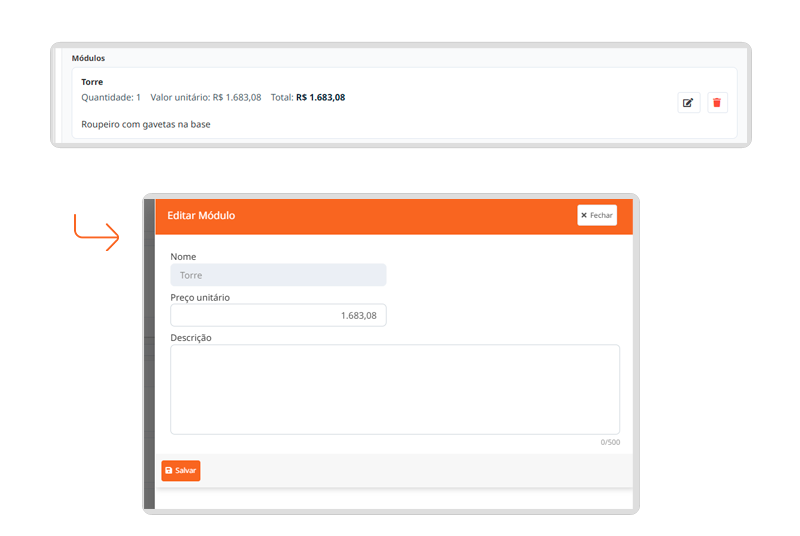
Task: Click the disabled Nome field showing Torre
Action: pyautogui.click(x=278, y=275)
